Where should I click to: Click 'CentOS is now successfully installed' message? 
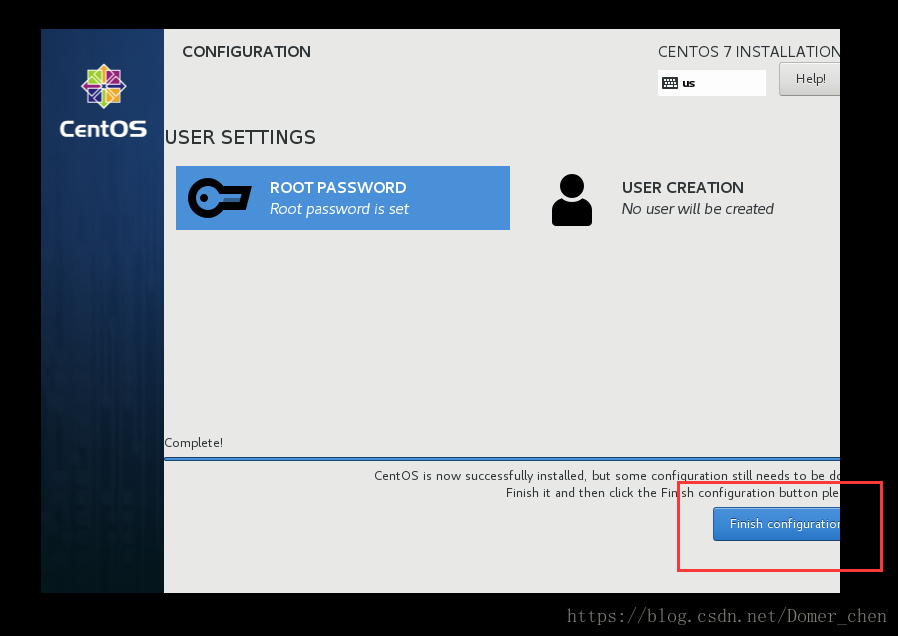(607, 476)
